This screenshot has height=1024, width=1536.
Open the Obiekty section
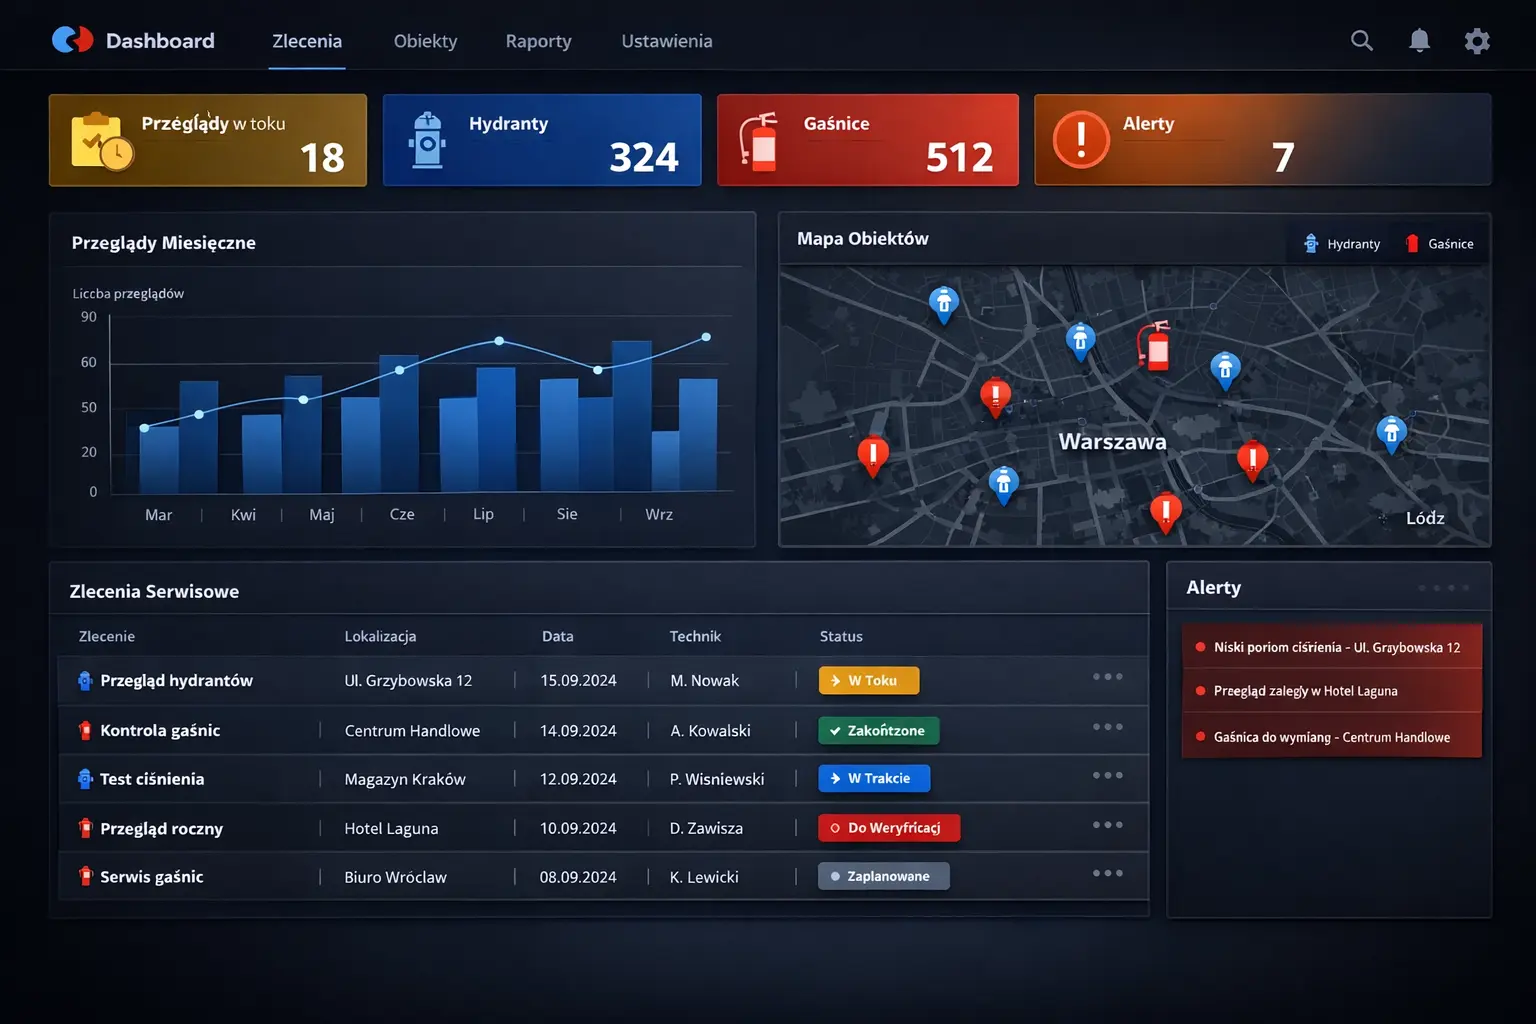(x=425, y=41)
